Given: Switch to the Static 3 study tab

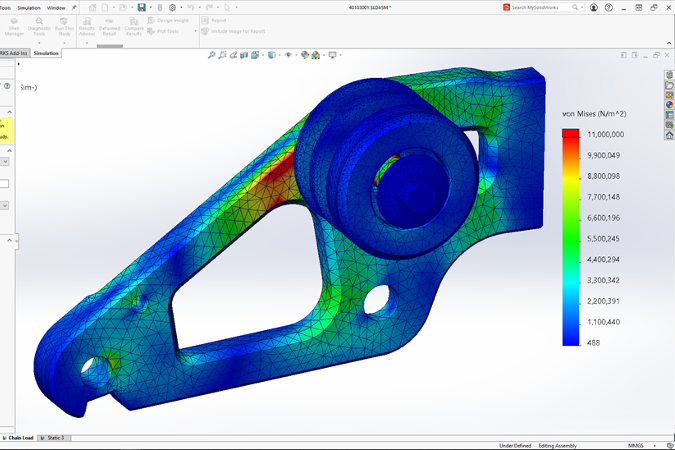Looking at the screenshot, I should click(x=55, y=438).
